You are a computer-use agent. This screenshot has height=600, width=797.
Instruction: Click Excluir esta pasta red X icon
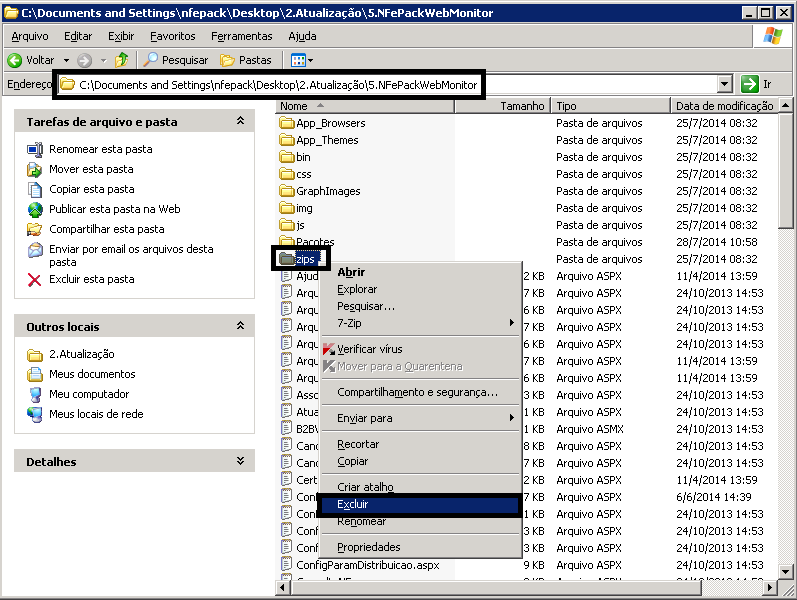[x=35, y=280]
